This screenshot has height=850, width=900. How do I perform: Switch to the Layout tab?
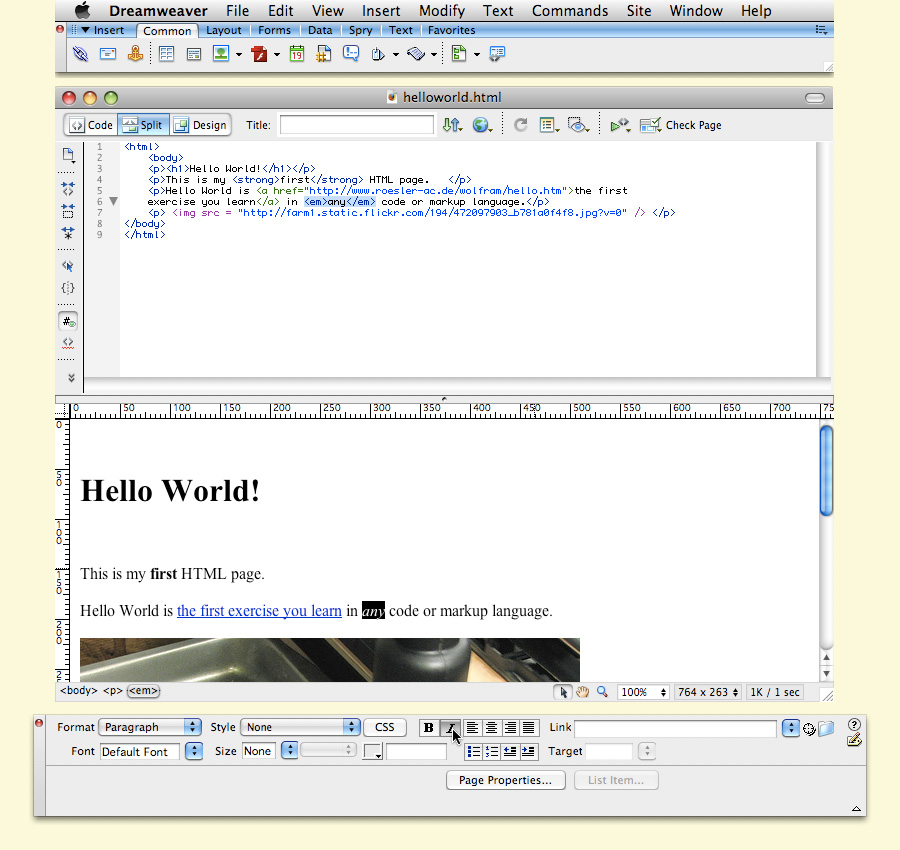224,30
